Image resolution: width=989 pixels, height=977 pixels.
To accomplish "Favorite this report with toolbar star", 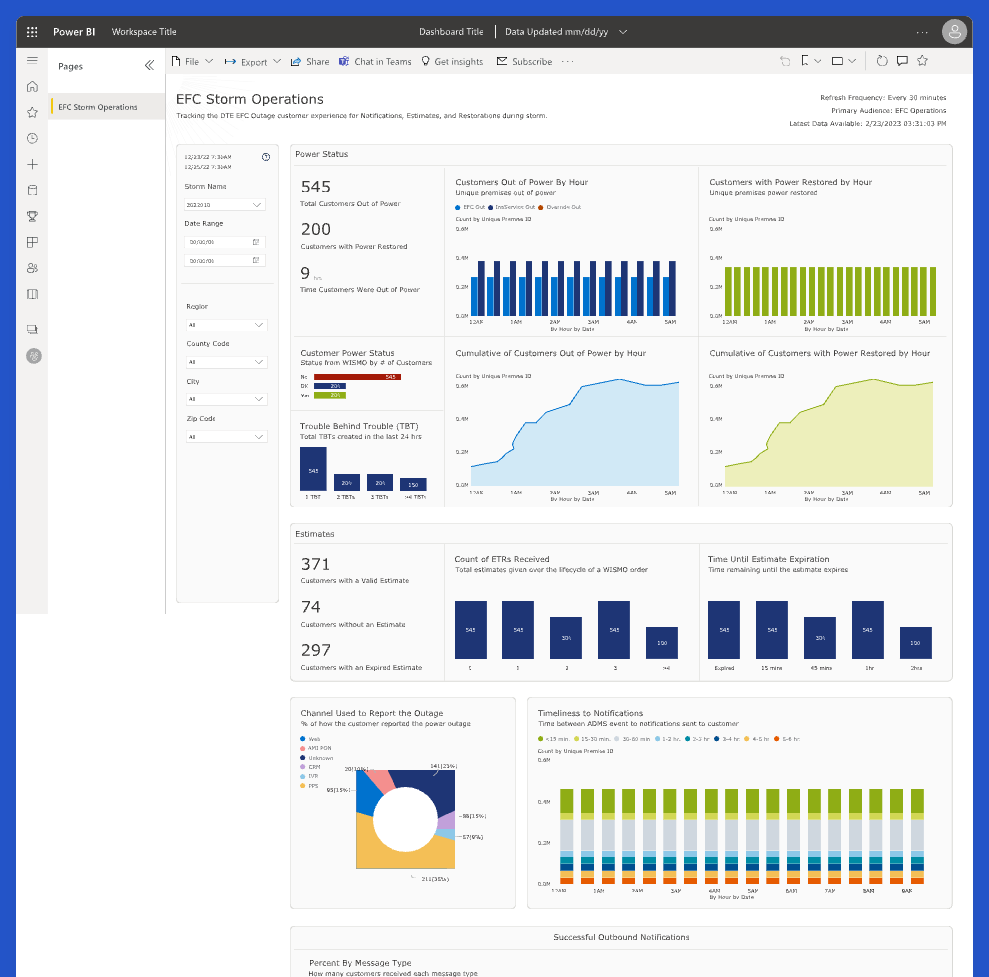I will click(923, 61).
